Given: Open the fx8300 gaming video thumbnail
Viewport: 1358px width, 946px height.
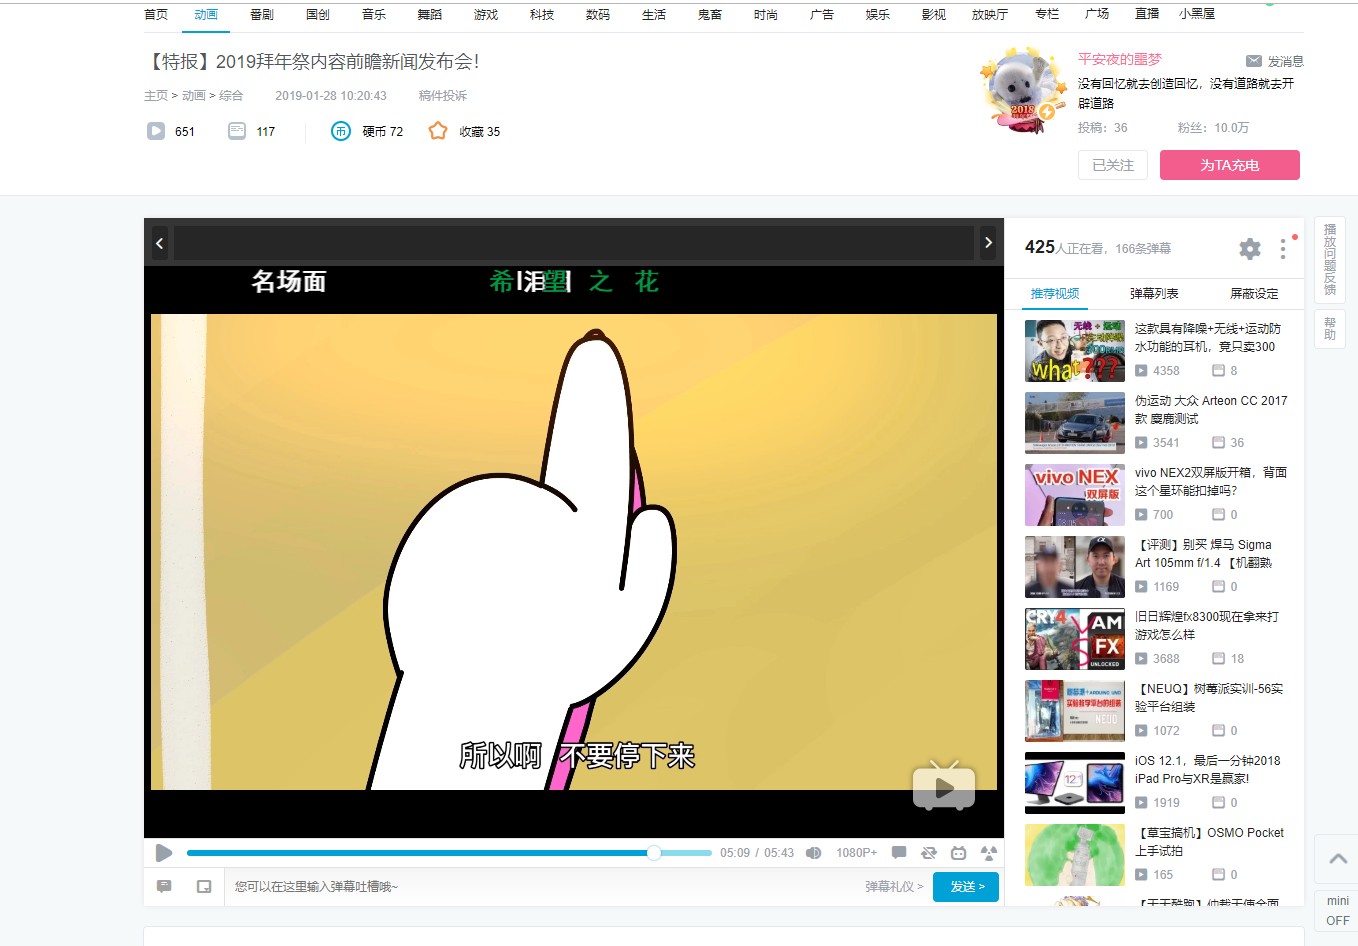Looking at the screenshot, I should (x=1075, y=639).
